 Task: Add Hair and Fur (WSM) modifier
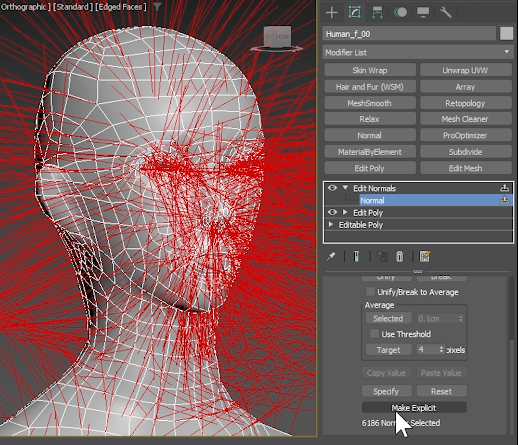pyautogui.click(x=370, y=87)
